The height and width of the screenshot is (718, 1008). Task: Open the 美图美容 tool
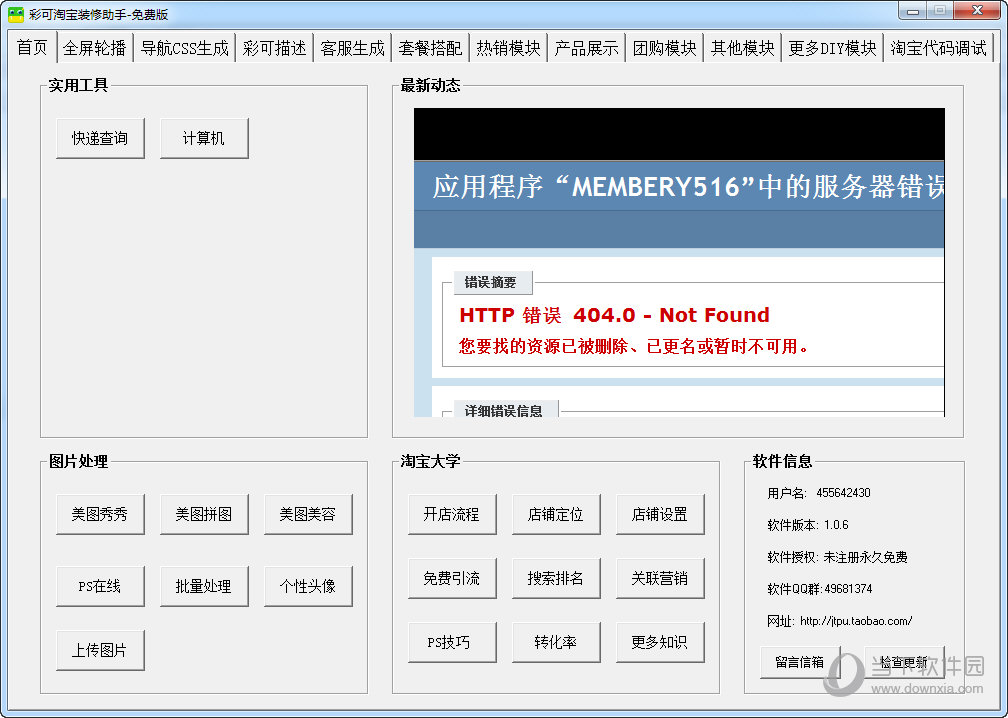(x=309, y=514)
